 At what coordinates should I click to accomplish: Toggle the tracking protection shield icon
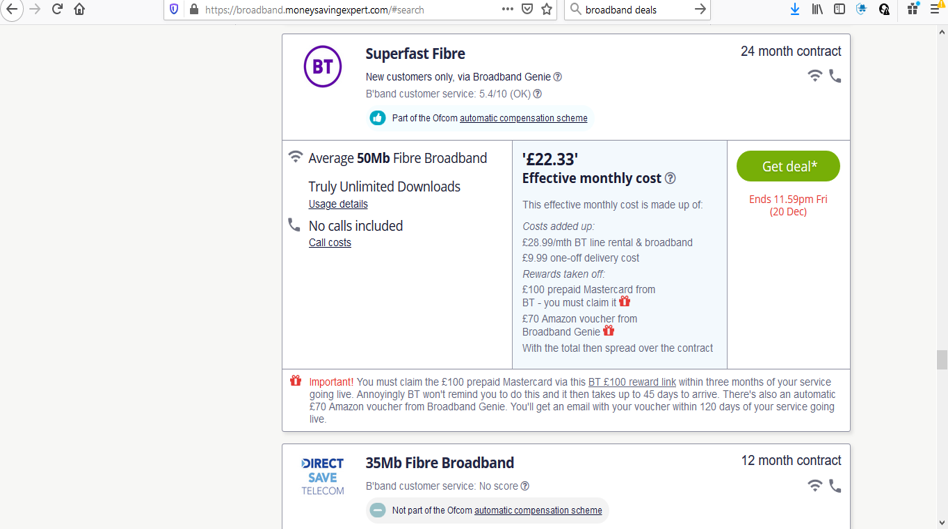pyautogui.click(x=174, y=9)
